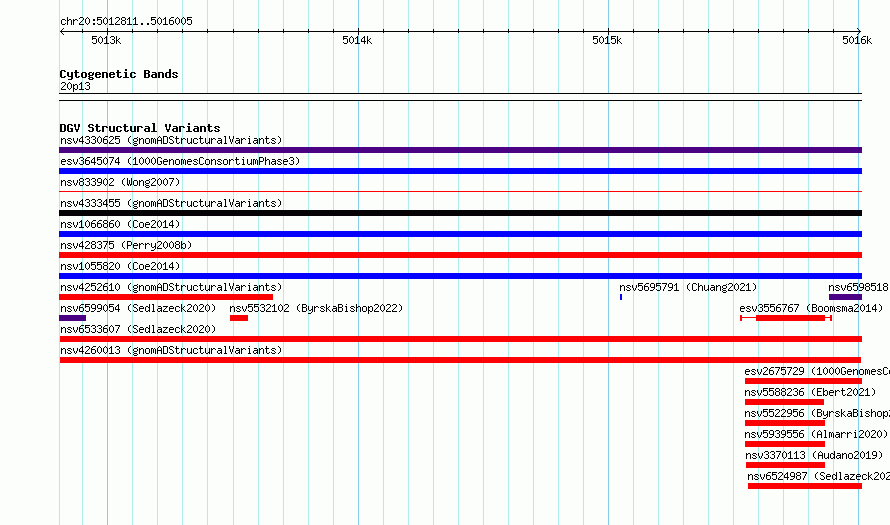Image resolution: width=890 pixels, height=525 pixels.
Task: Click the 5015k ruler tick label
Action: point(607,40)
